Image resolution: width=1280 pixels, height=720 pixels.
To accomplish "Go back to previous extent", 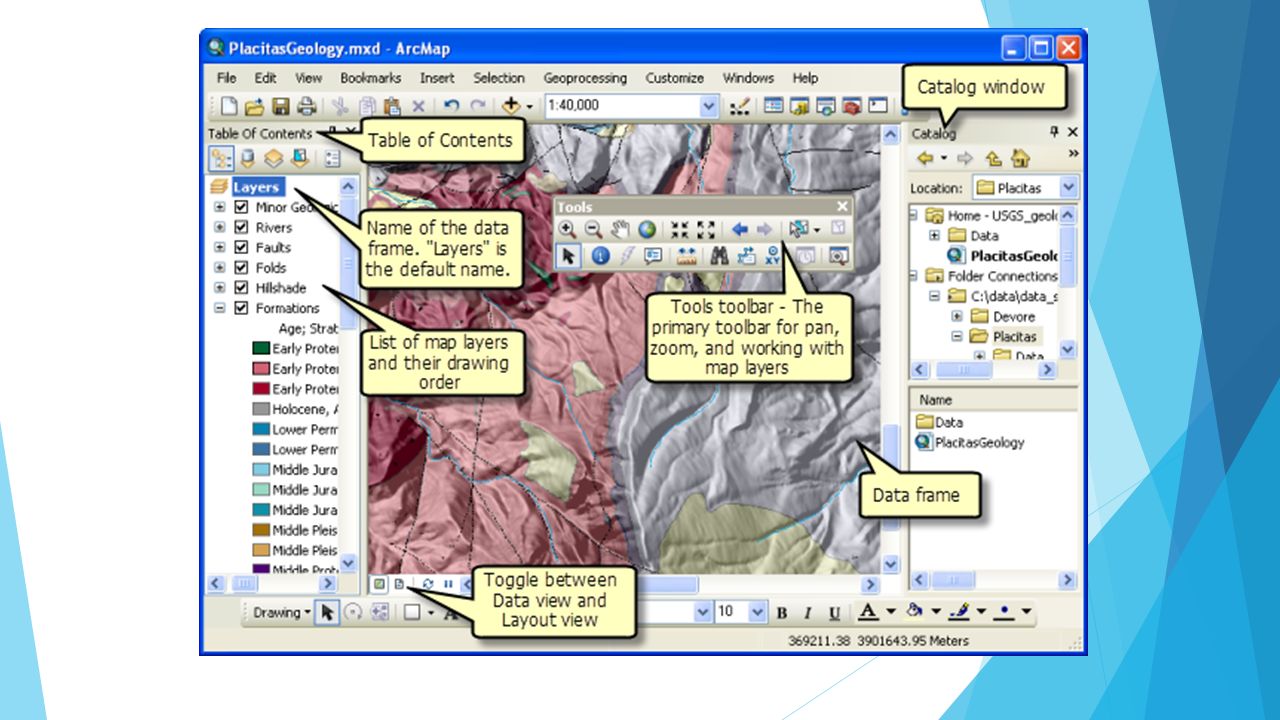I will click(740, 229).
